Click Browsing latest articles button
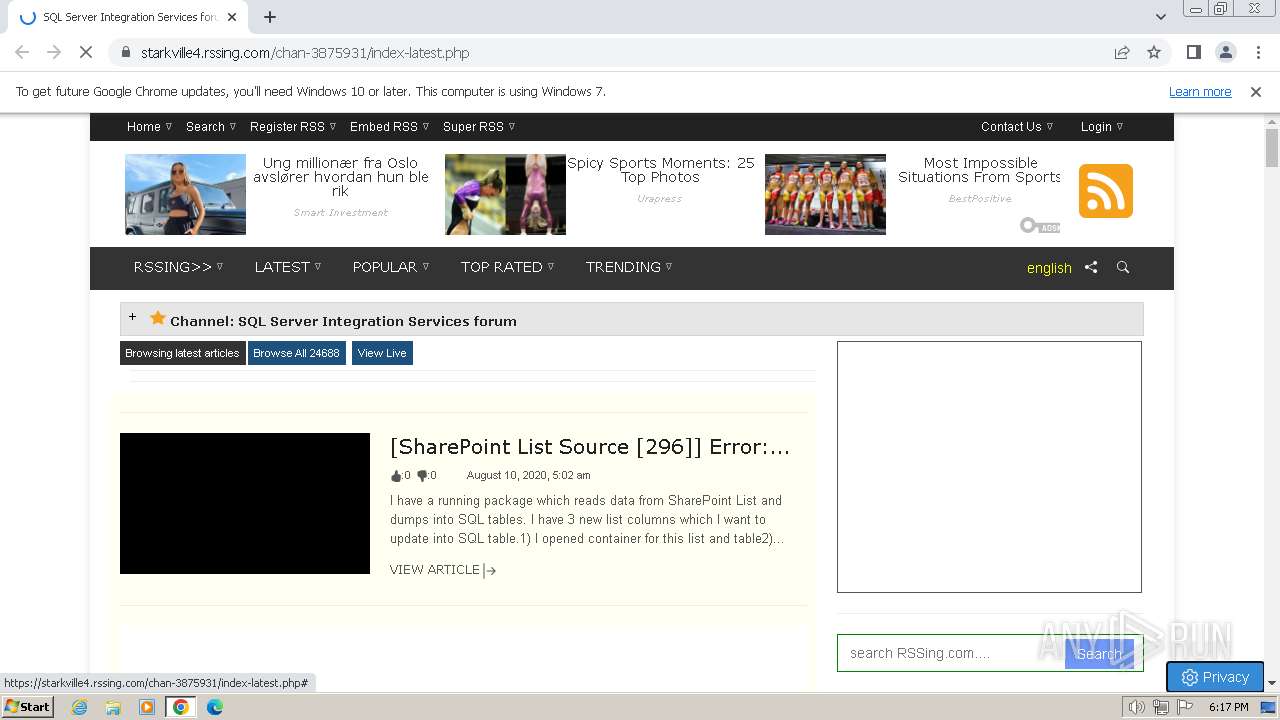1280x720 pixels. [x=182, y=353]
